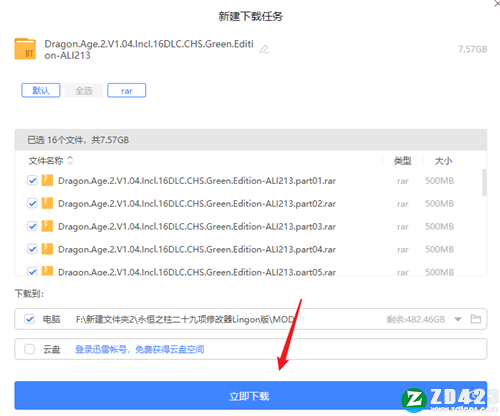
Task: Click the task name Dragon.Age.2 title text
Action: 149,49
